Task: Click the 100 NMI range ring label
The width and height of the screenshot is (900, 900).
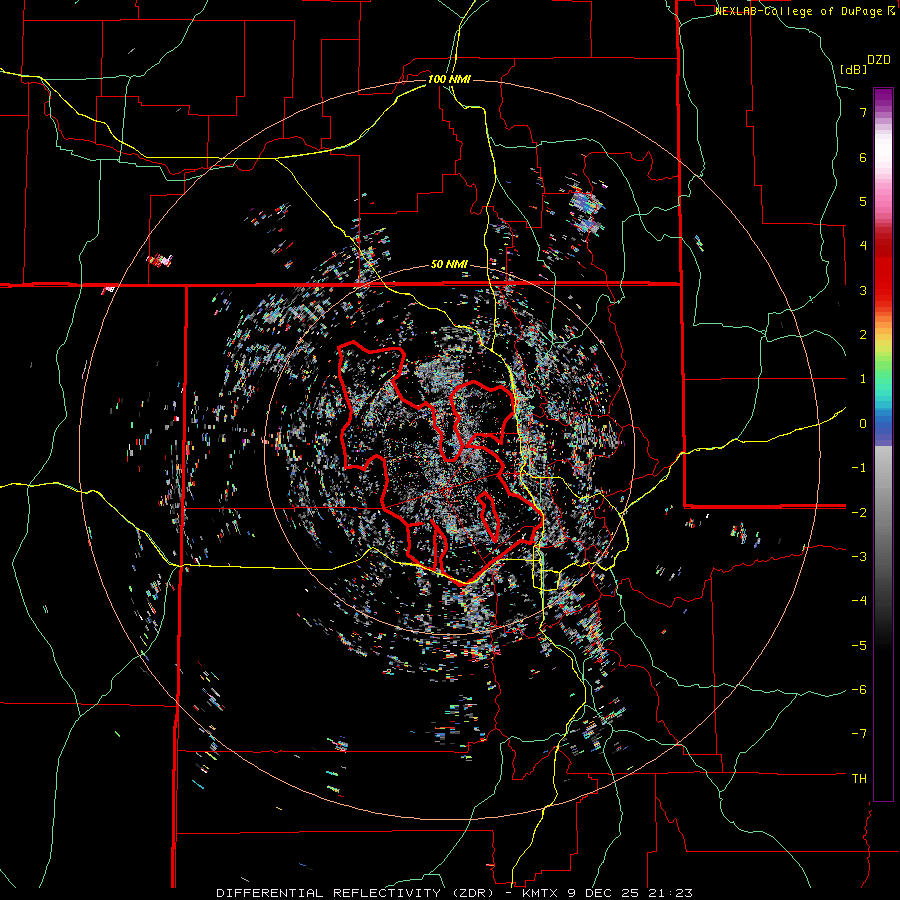Action: 449,79
